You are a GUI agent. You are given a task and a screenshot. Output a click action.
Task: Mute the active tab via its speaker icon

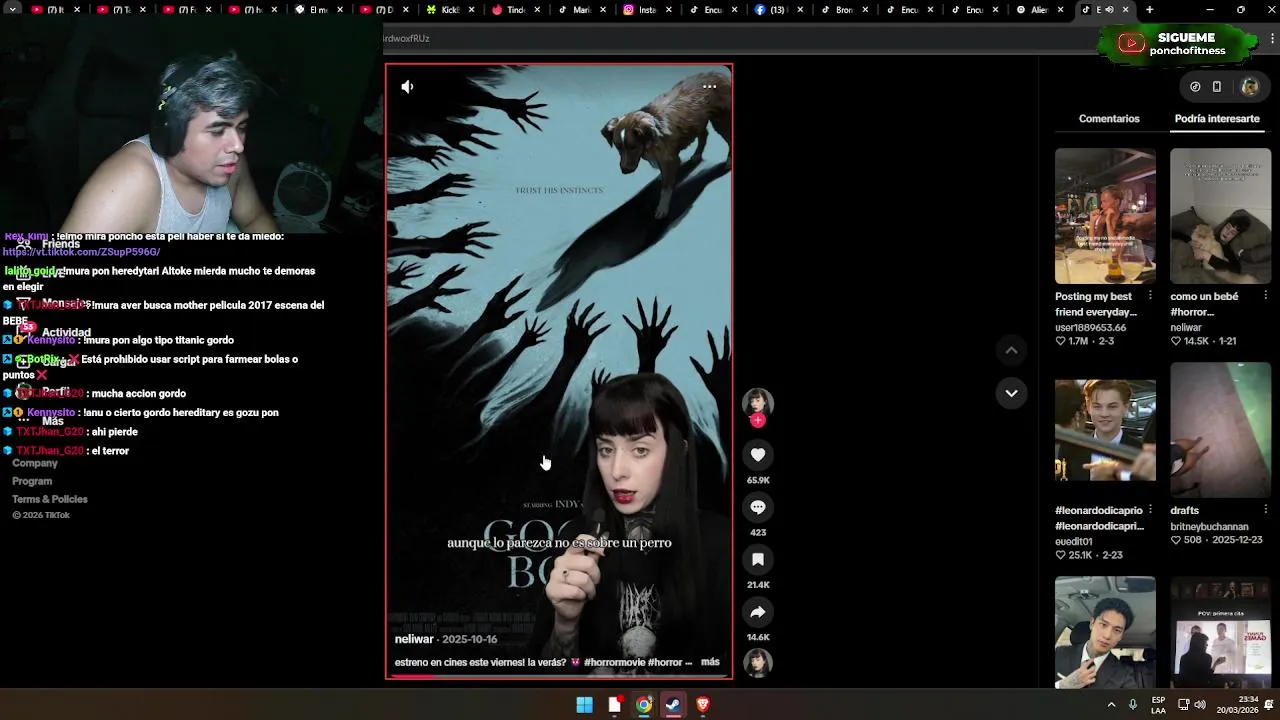click(x=1109, y=10)
